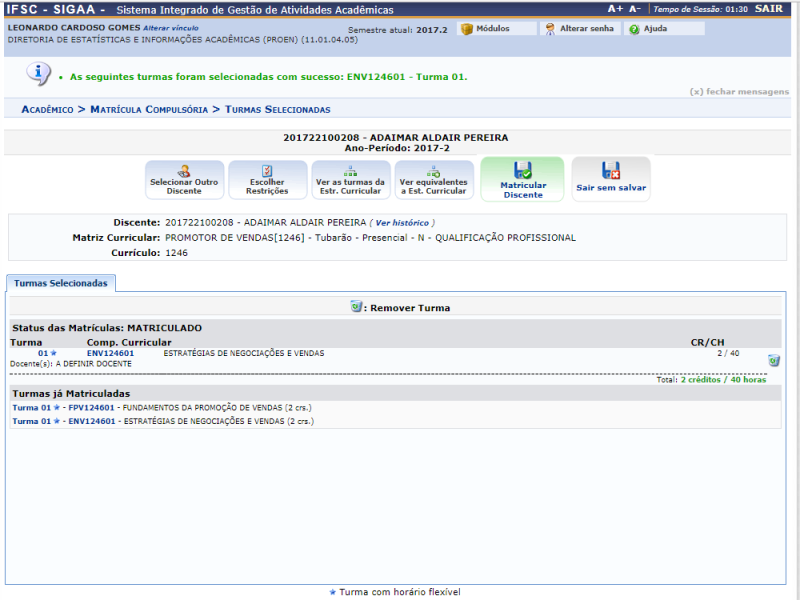The image size is (800, 600).
Task: Open the Ver histórico link
Action: pos(402,222)
